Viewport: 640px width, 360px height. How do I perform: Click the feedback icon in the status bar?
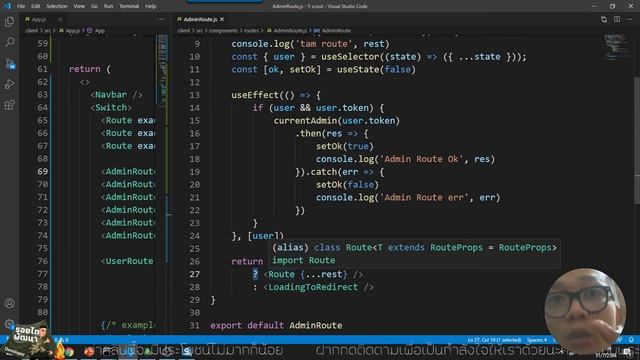pos(620,340)
